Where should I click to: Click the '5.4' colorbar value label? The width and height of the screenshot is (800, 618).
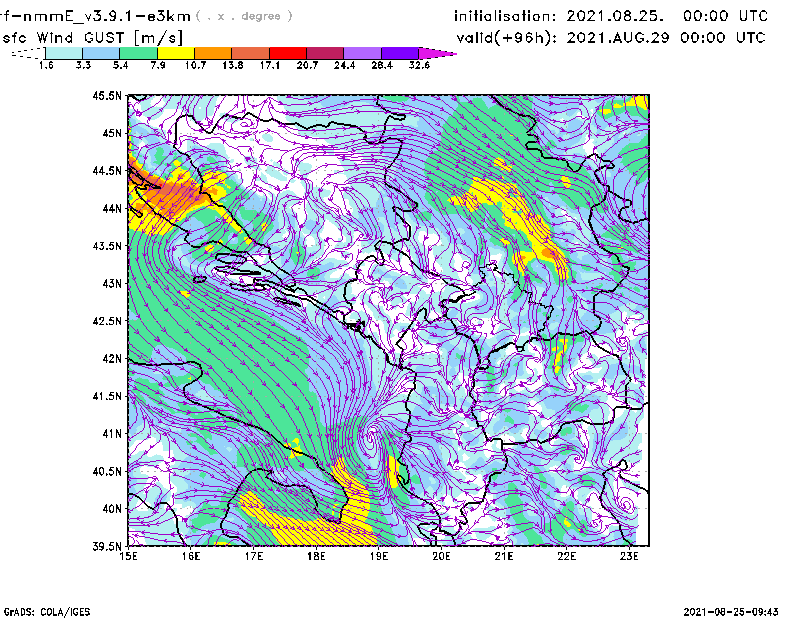pos(120,65)
